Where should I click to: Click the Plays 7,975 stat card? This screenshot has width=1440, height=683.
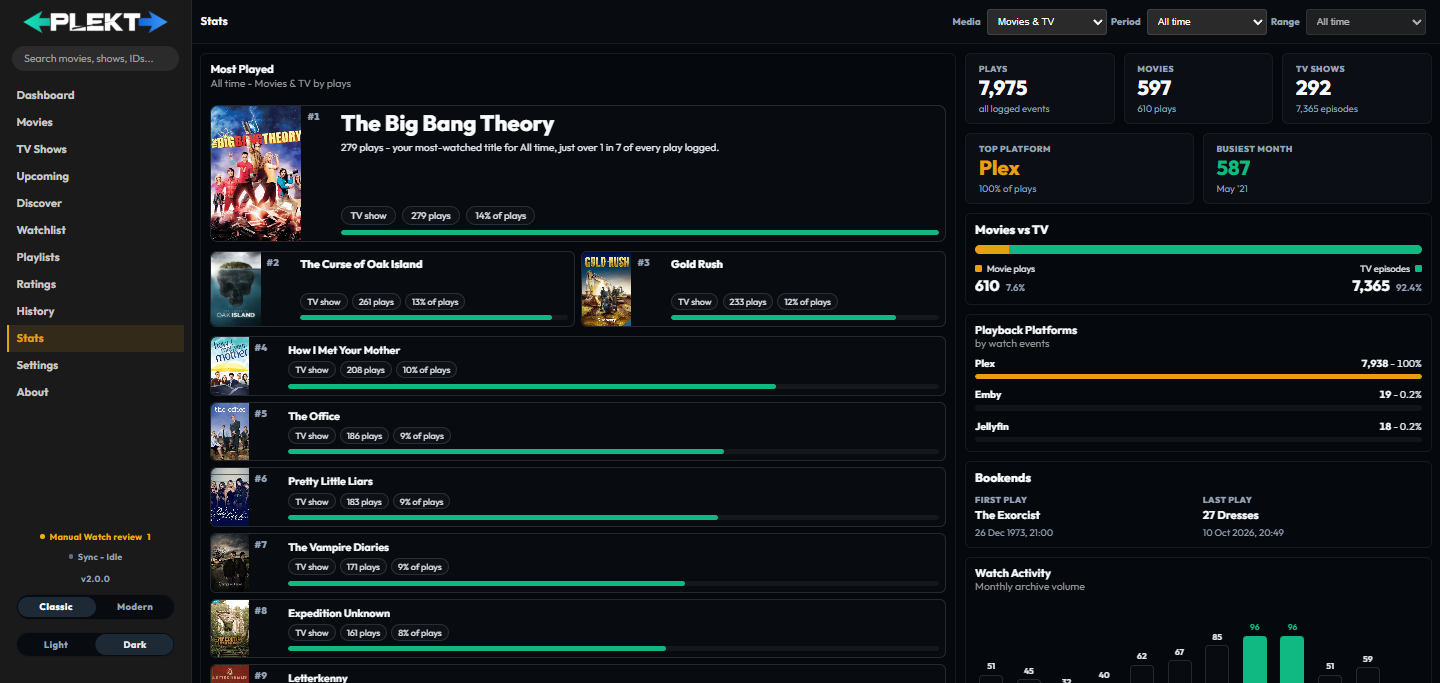click(x=1040, y=88)
